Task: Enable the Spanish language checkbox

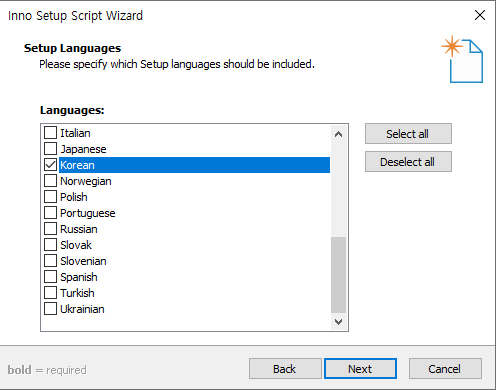Action: pos(50,276)
